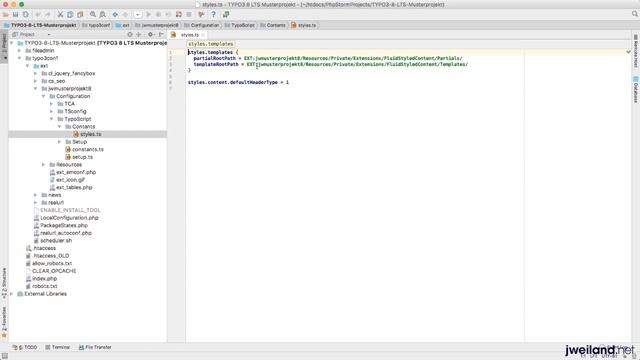Collapse the ext folder arrow
This screenshot has height=360, width=640.
[x=28, y=66]
